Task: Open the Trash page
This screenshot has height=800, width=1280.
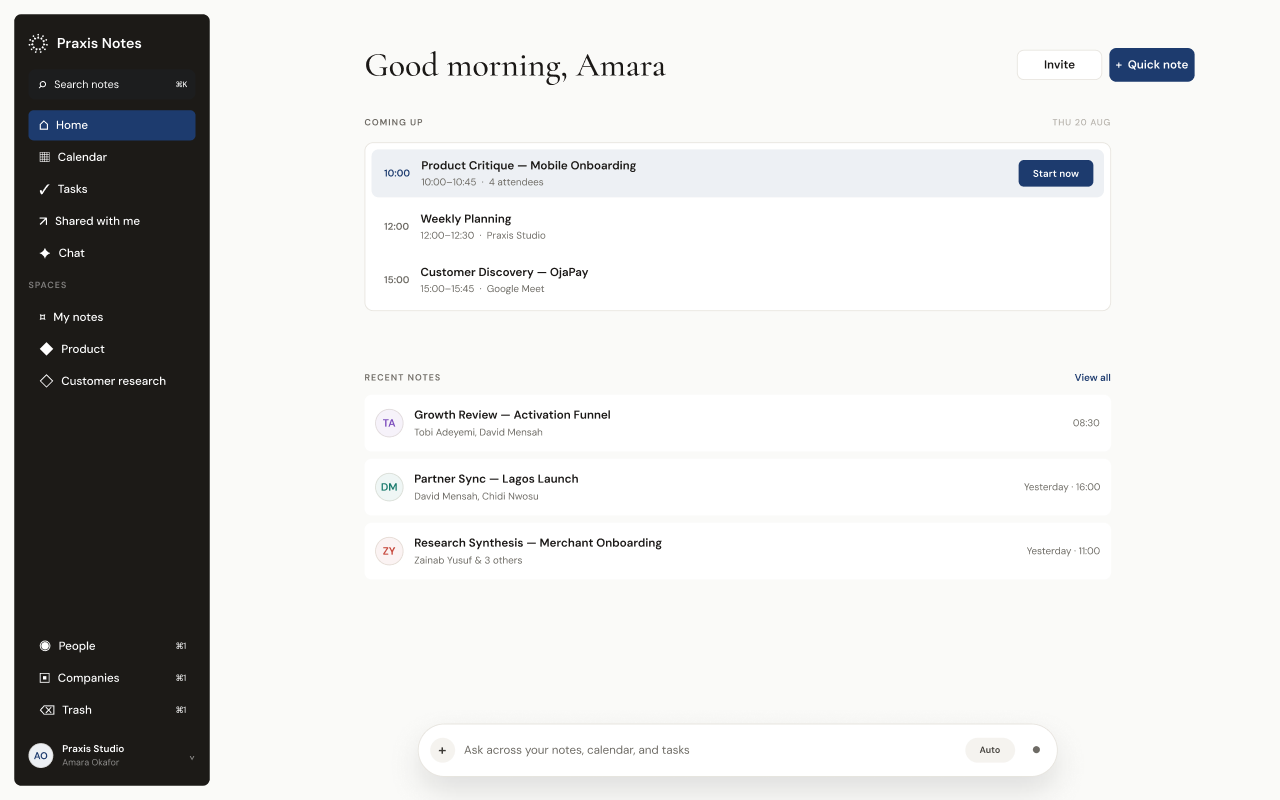Action: [x=112, y=710]
